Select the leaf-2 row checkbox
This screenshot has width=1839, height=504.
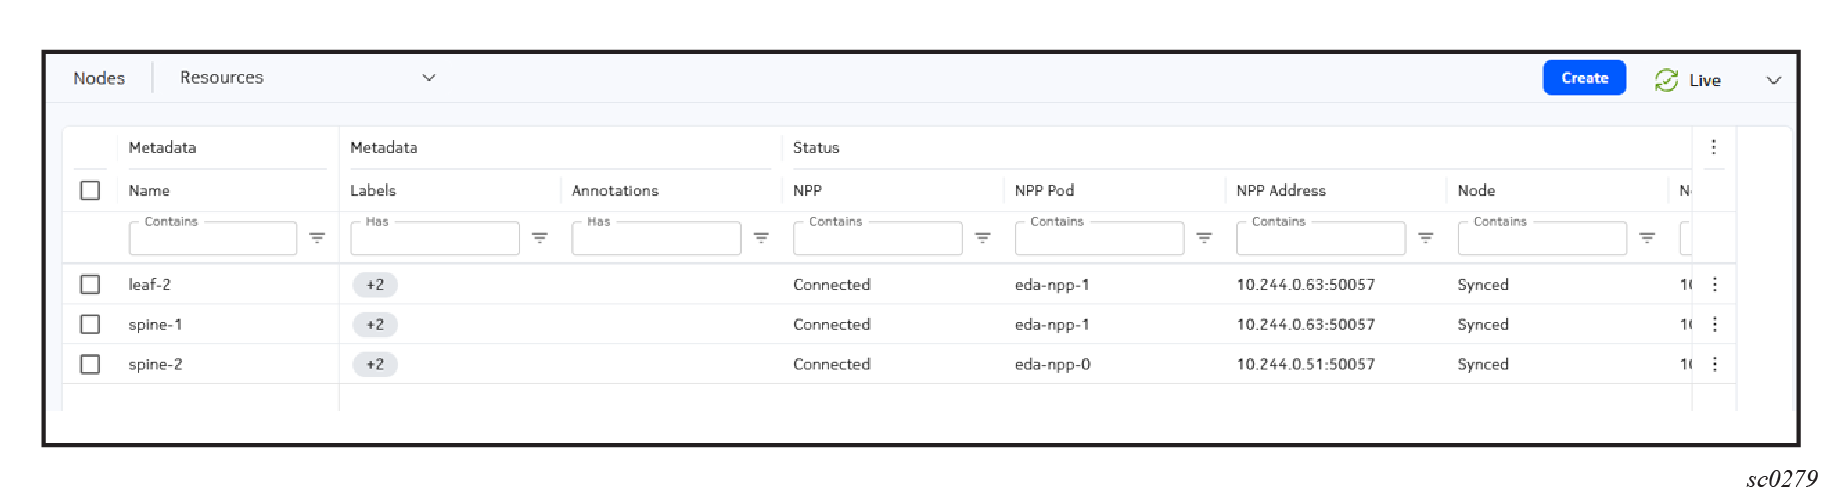(90, 284)
